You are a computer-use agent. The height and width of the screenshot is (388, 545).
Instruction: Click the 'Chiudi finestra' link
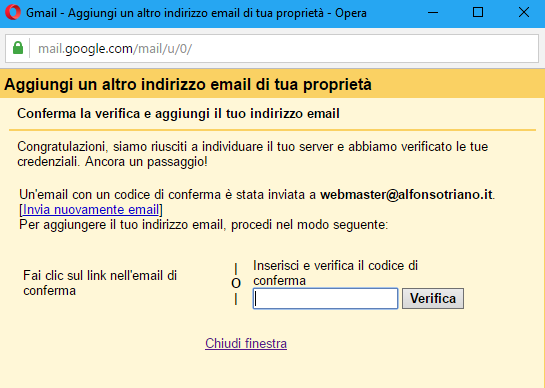click(246, 343)
